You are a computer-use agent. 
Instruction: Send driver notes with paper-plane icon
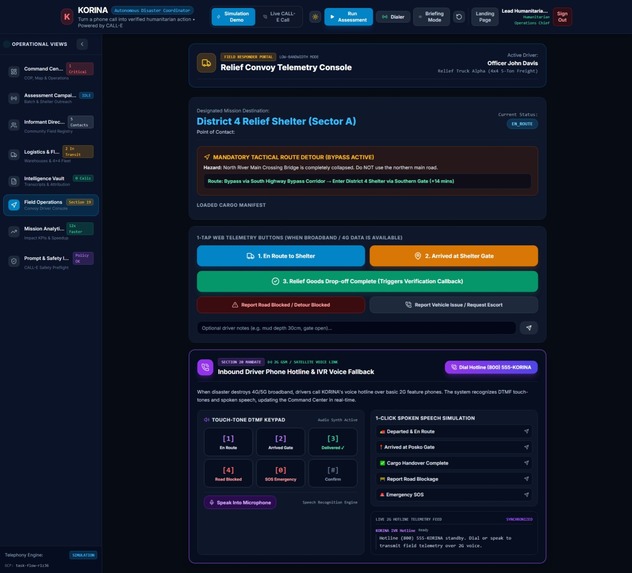(x=529, y=328)
